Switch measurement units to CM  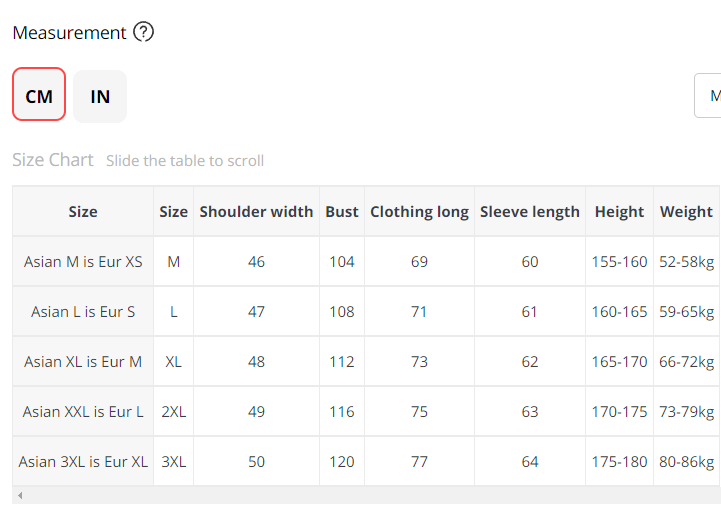[39, 95]
